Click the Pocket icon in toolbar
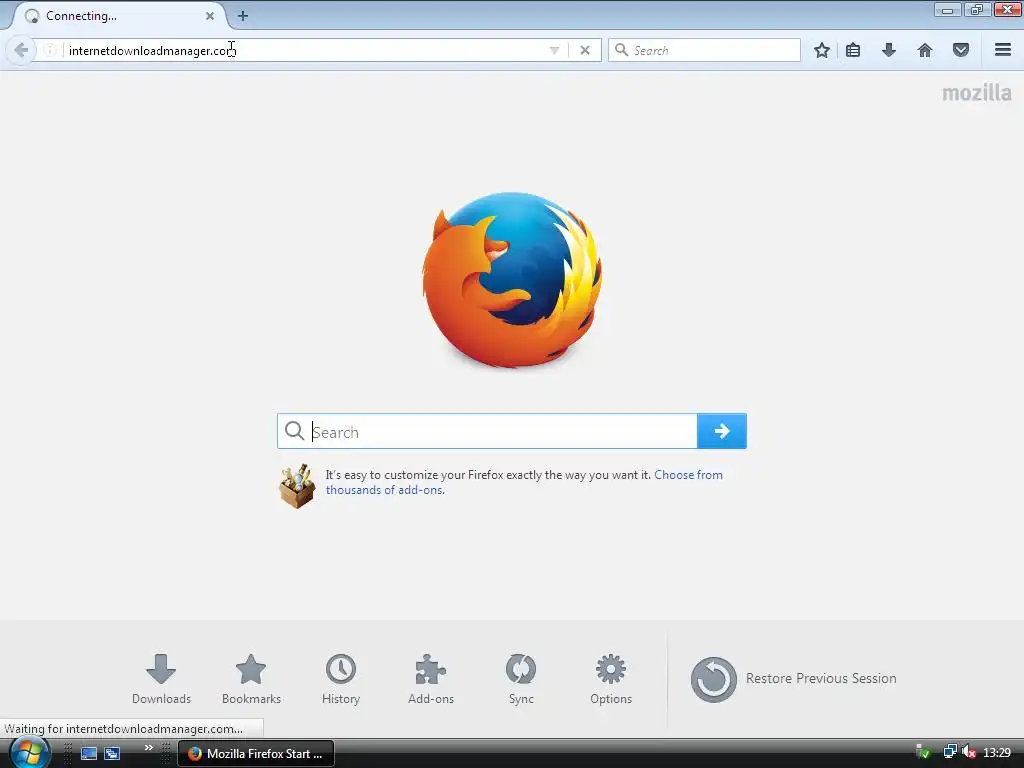 tap(961, 50)
